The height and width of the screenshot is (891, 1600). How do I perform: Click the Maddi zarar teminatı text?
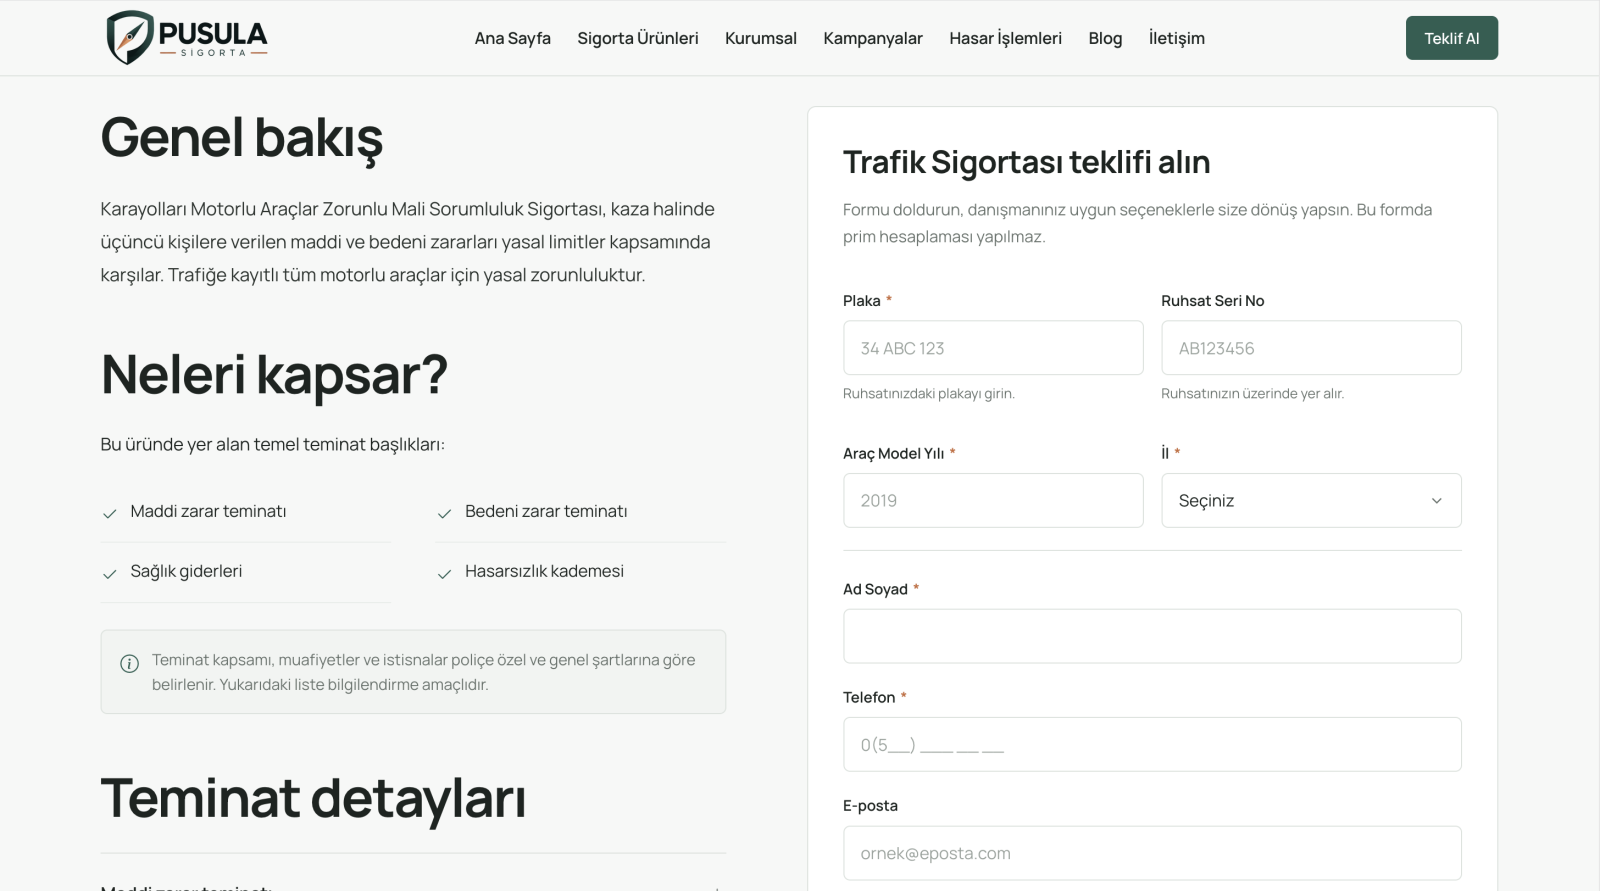208,511
